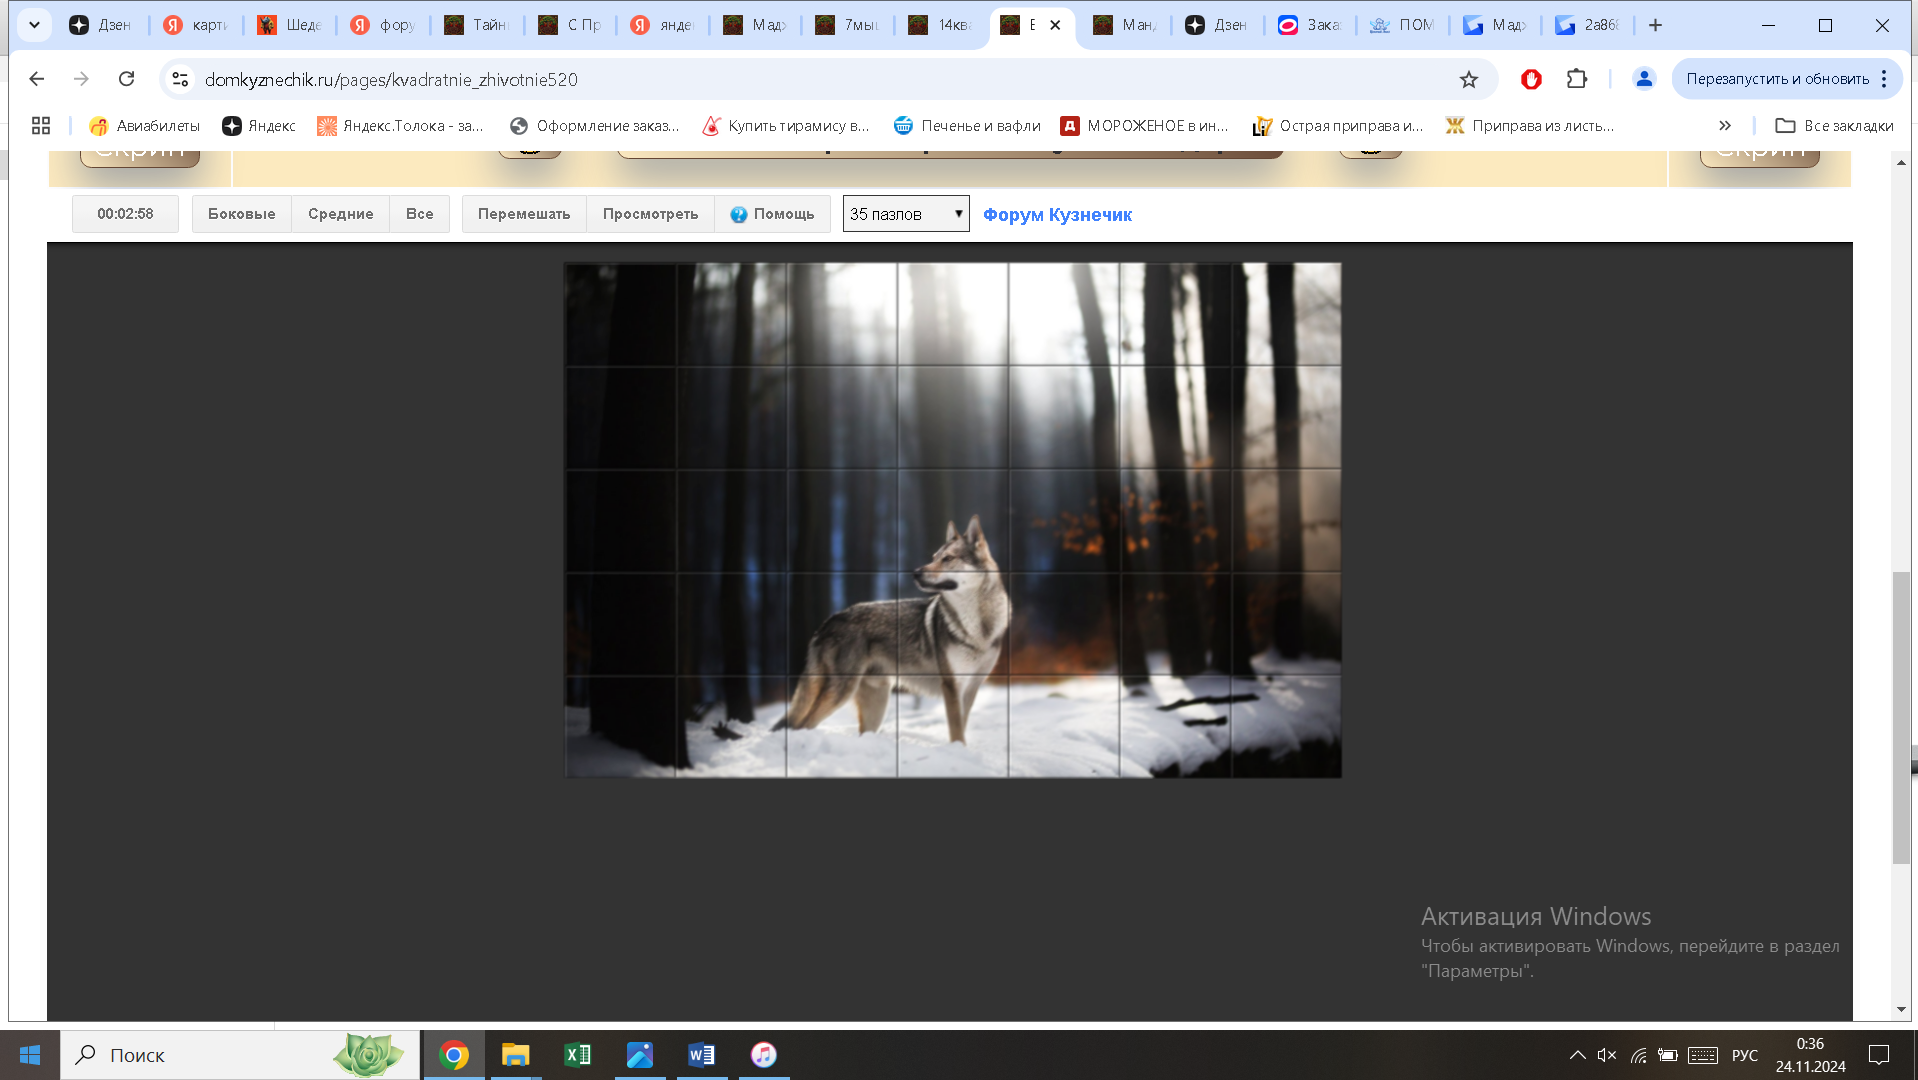Screen dimensions: 1918x1080
Task: Open Яндекс.Толока bookmark
Action: [400, 125]
